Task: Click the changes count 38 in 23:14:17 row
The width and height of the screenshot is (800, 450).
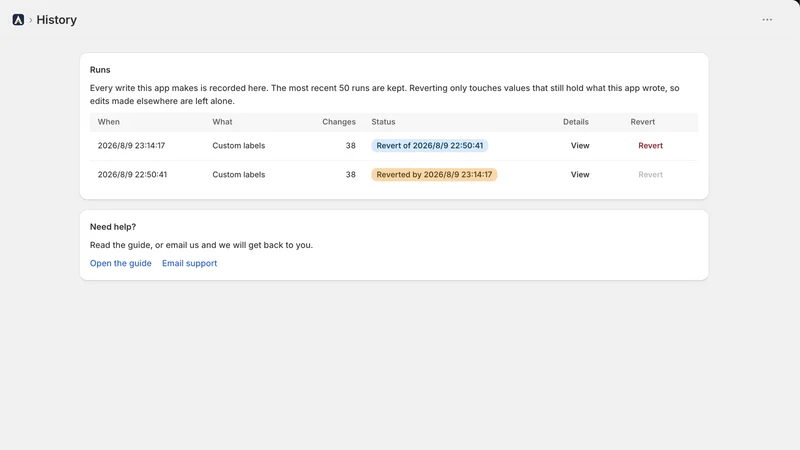Action: click(x=351, y=145)
